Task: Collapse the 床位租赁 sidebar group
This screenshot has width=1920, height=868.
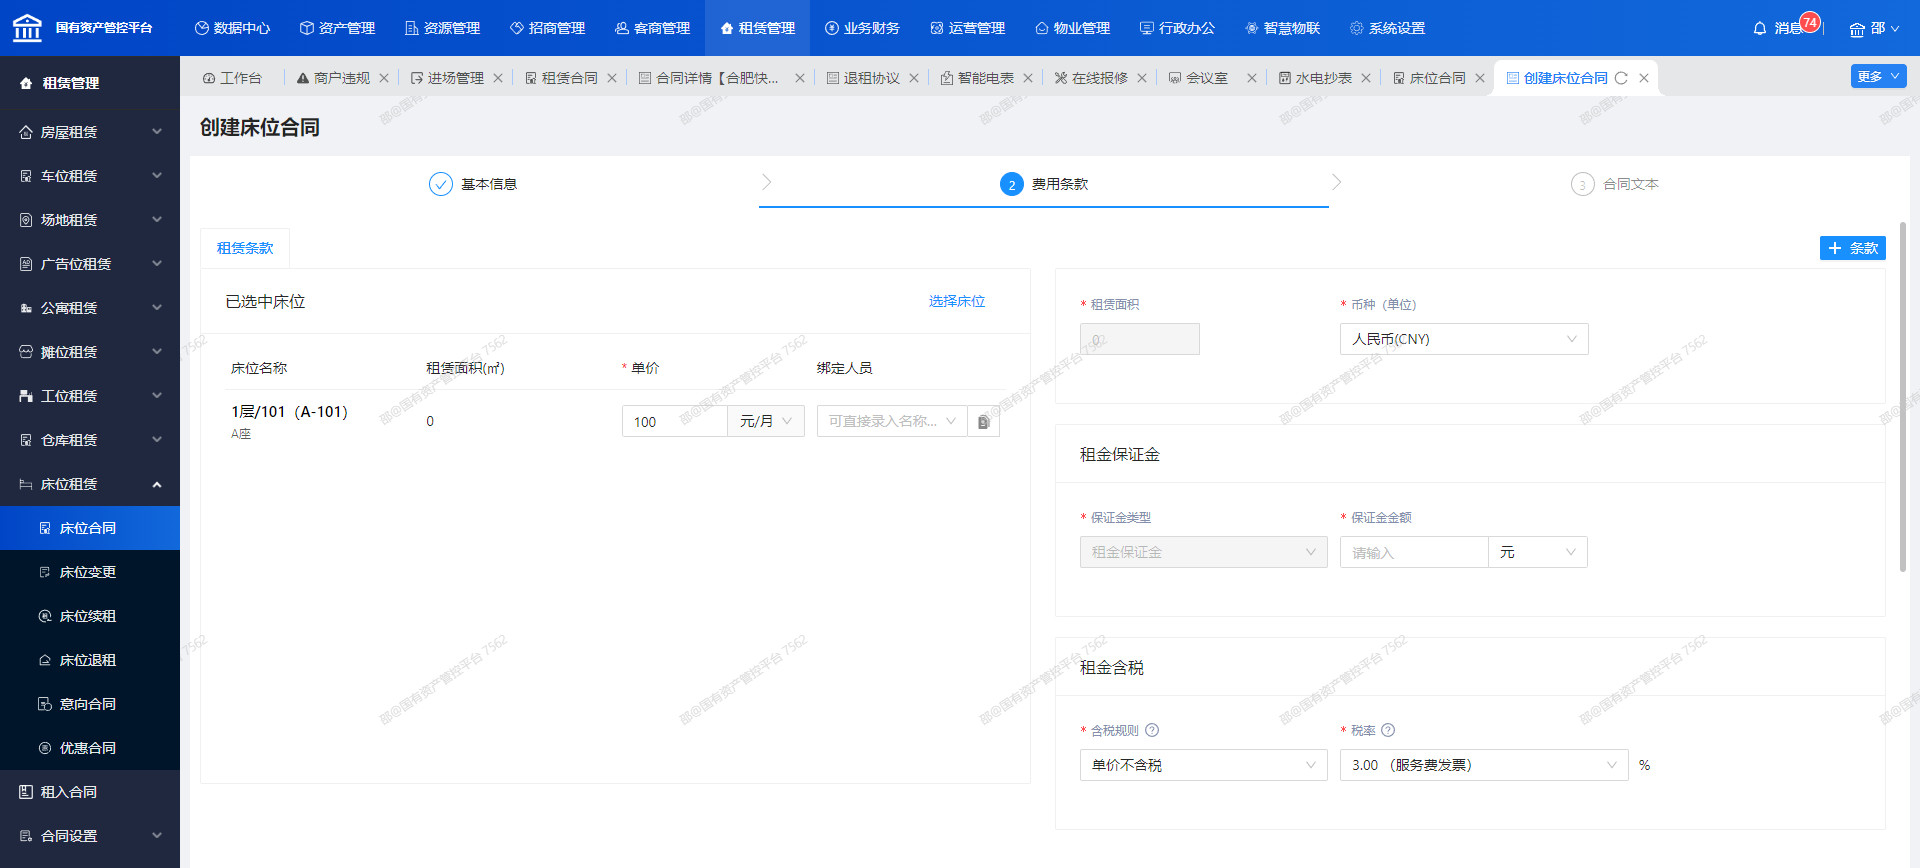Action: pos(90,484)
